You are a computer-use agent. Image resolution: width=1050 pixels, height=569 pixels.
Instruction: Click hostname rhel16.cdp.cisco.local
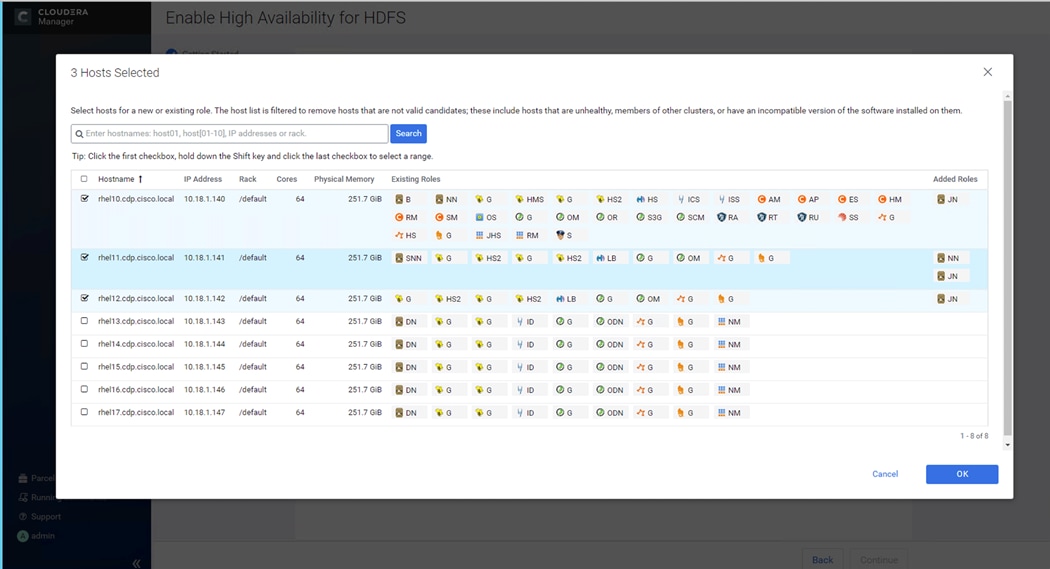tap(136, 390)
